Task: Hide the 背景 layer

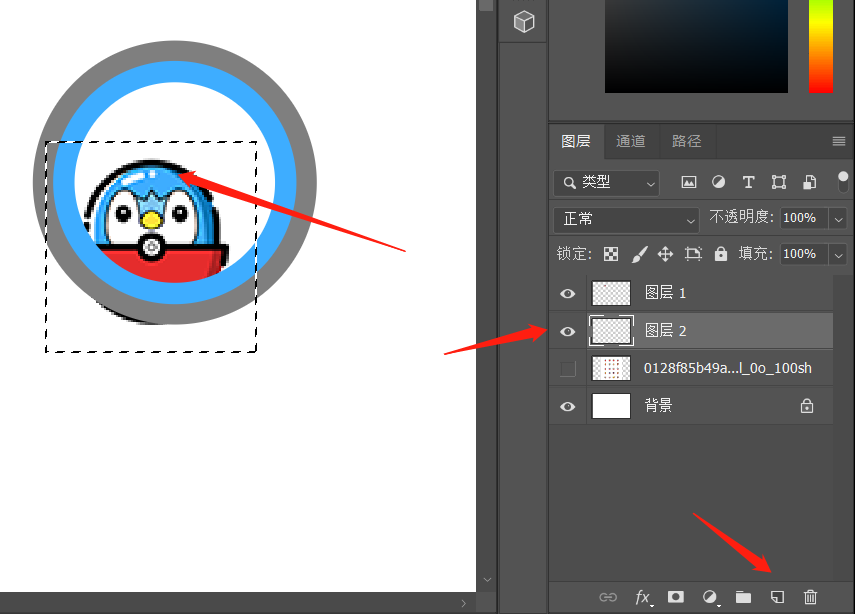Action: 568,407
